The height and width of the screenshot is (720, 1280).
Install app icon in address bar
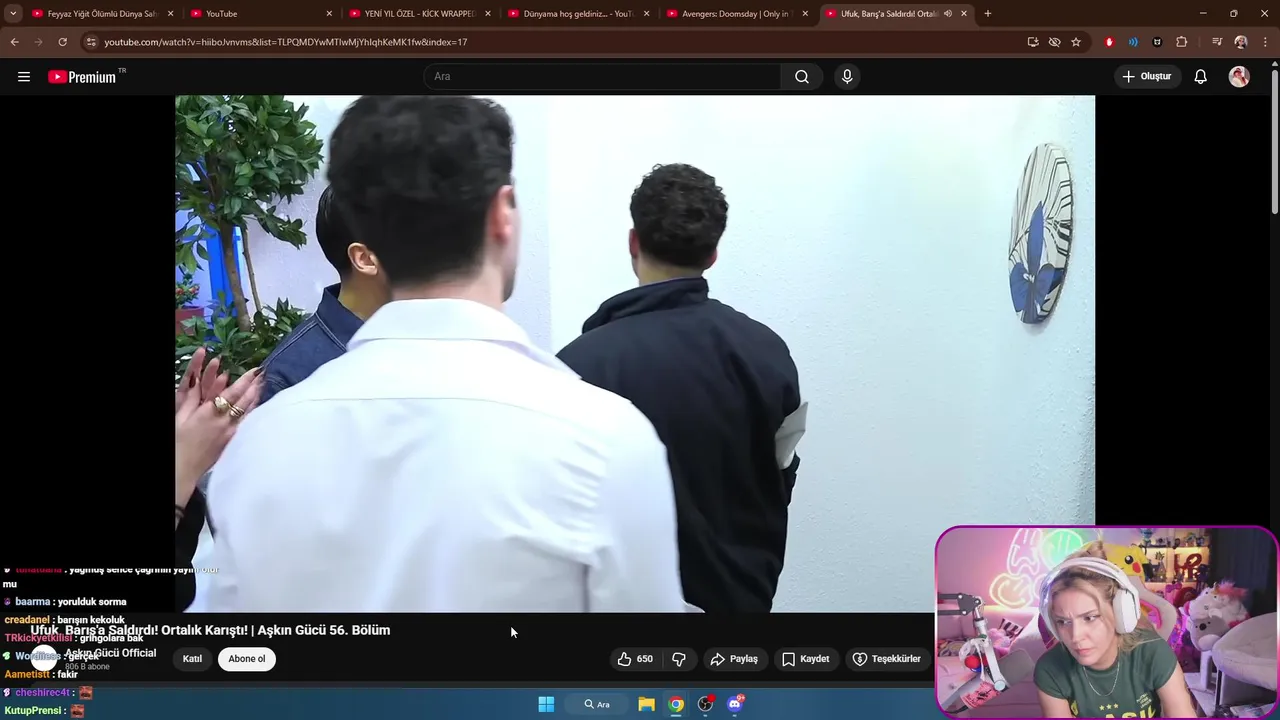[x=1033, y=42]
